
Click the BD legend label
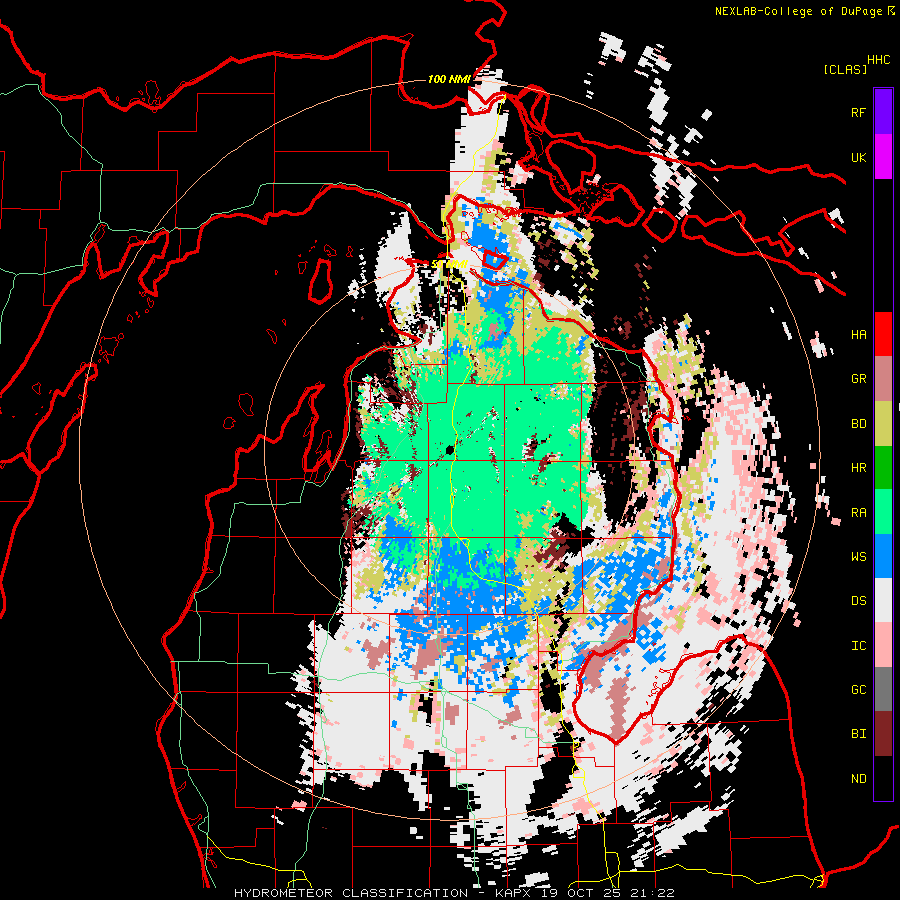858,424
